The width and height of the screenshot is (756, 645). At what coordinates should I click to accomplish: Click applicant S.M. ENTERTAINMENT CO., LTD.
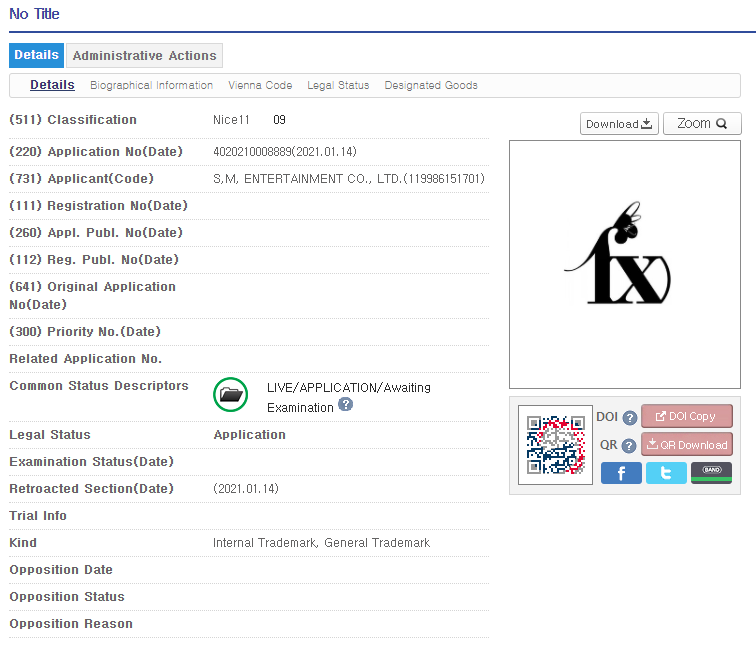point(349,179)
